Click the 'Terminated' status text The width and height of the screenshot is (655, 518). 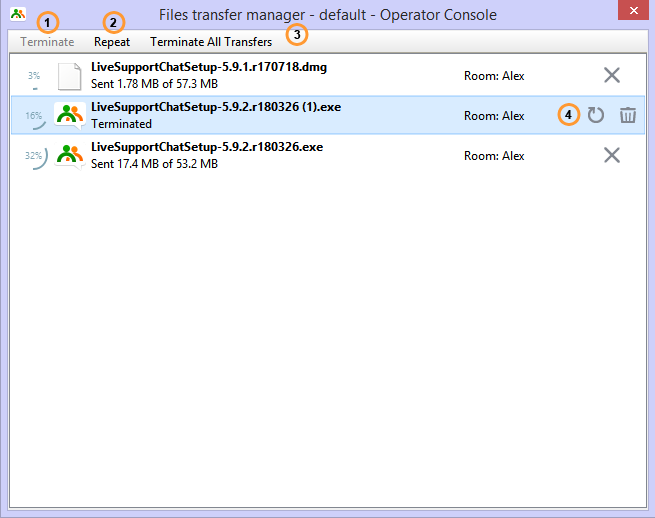[x=122, y=124]
